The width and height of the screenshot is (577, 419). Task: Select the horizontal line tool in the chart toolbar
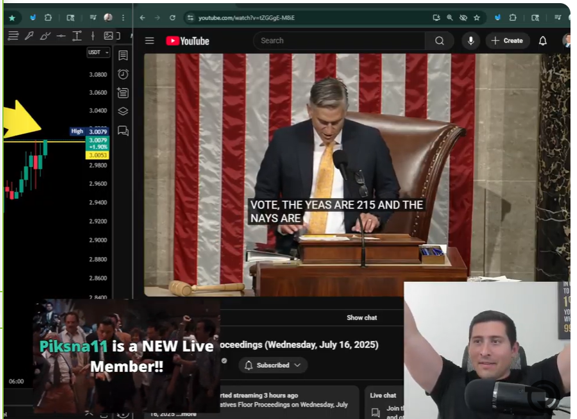coord(61,36)
